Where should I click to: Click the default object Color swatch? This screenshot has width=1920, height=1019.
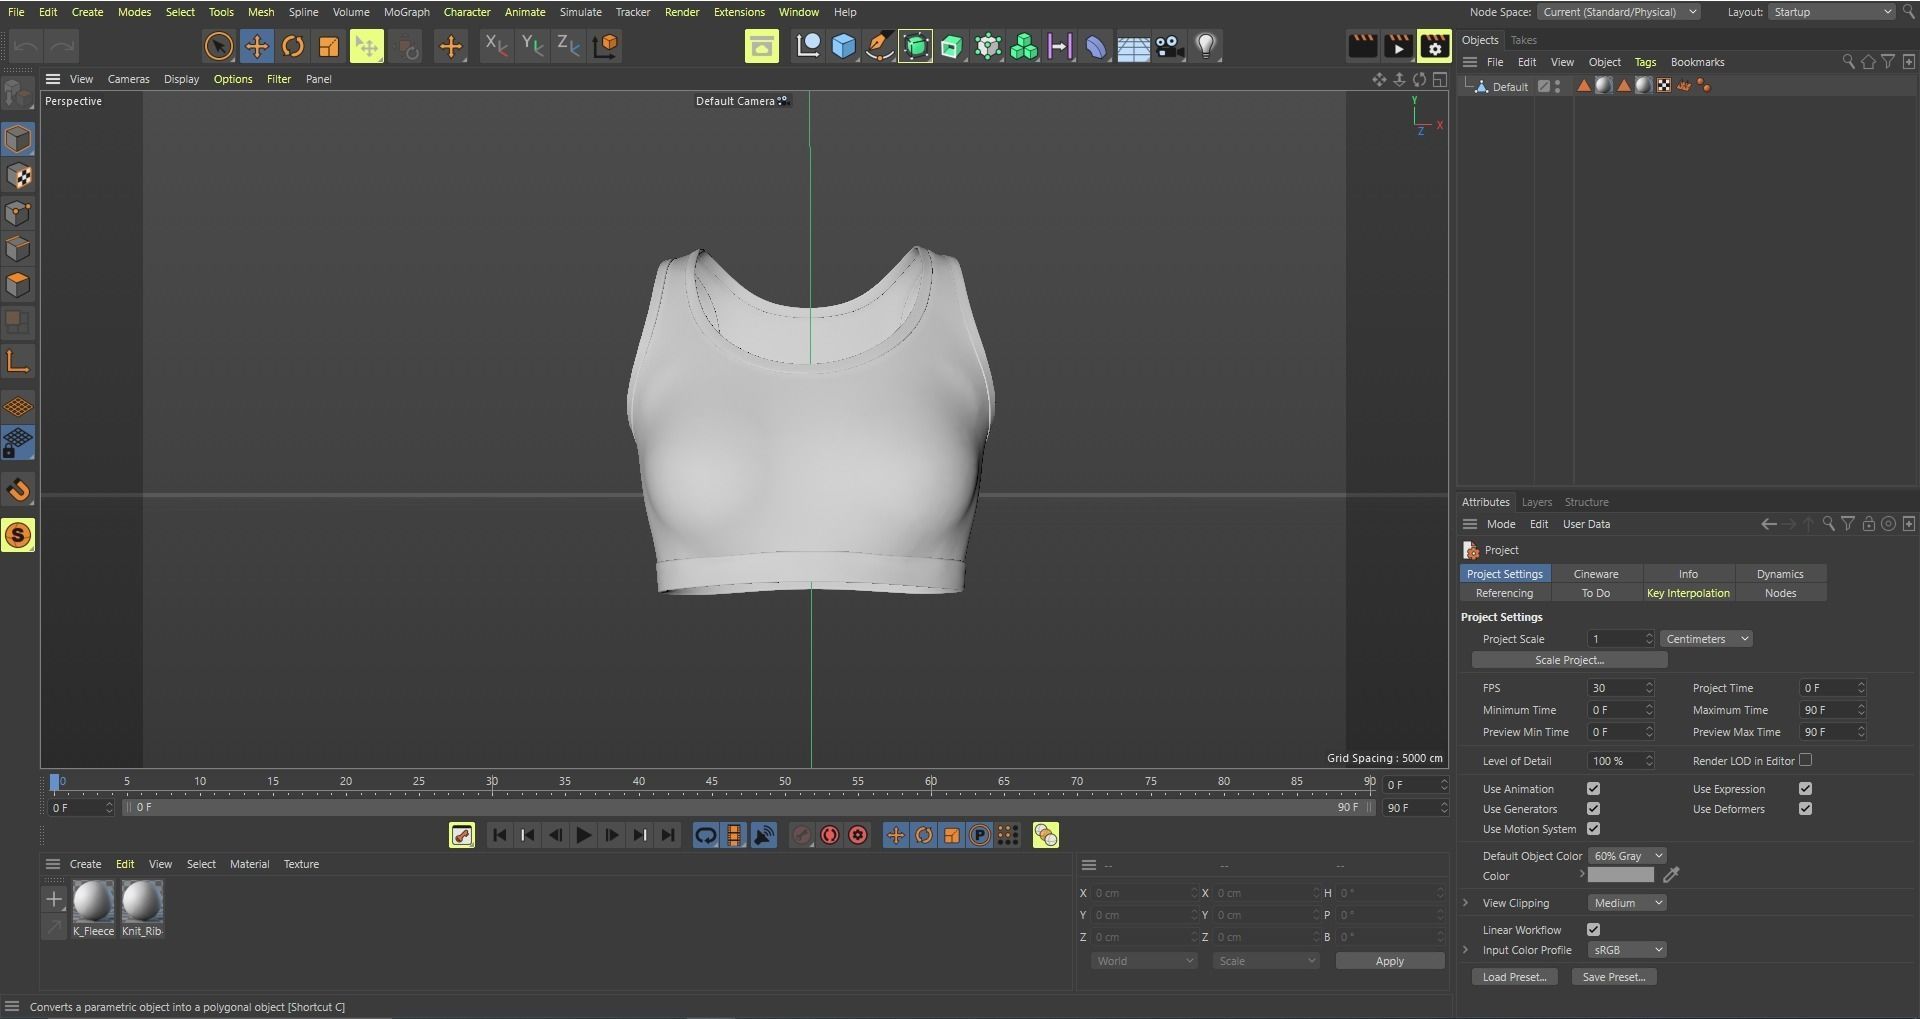(1619, 875)
